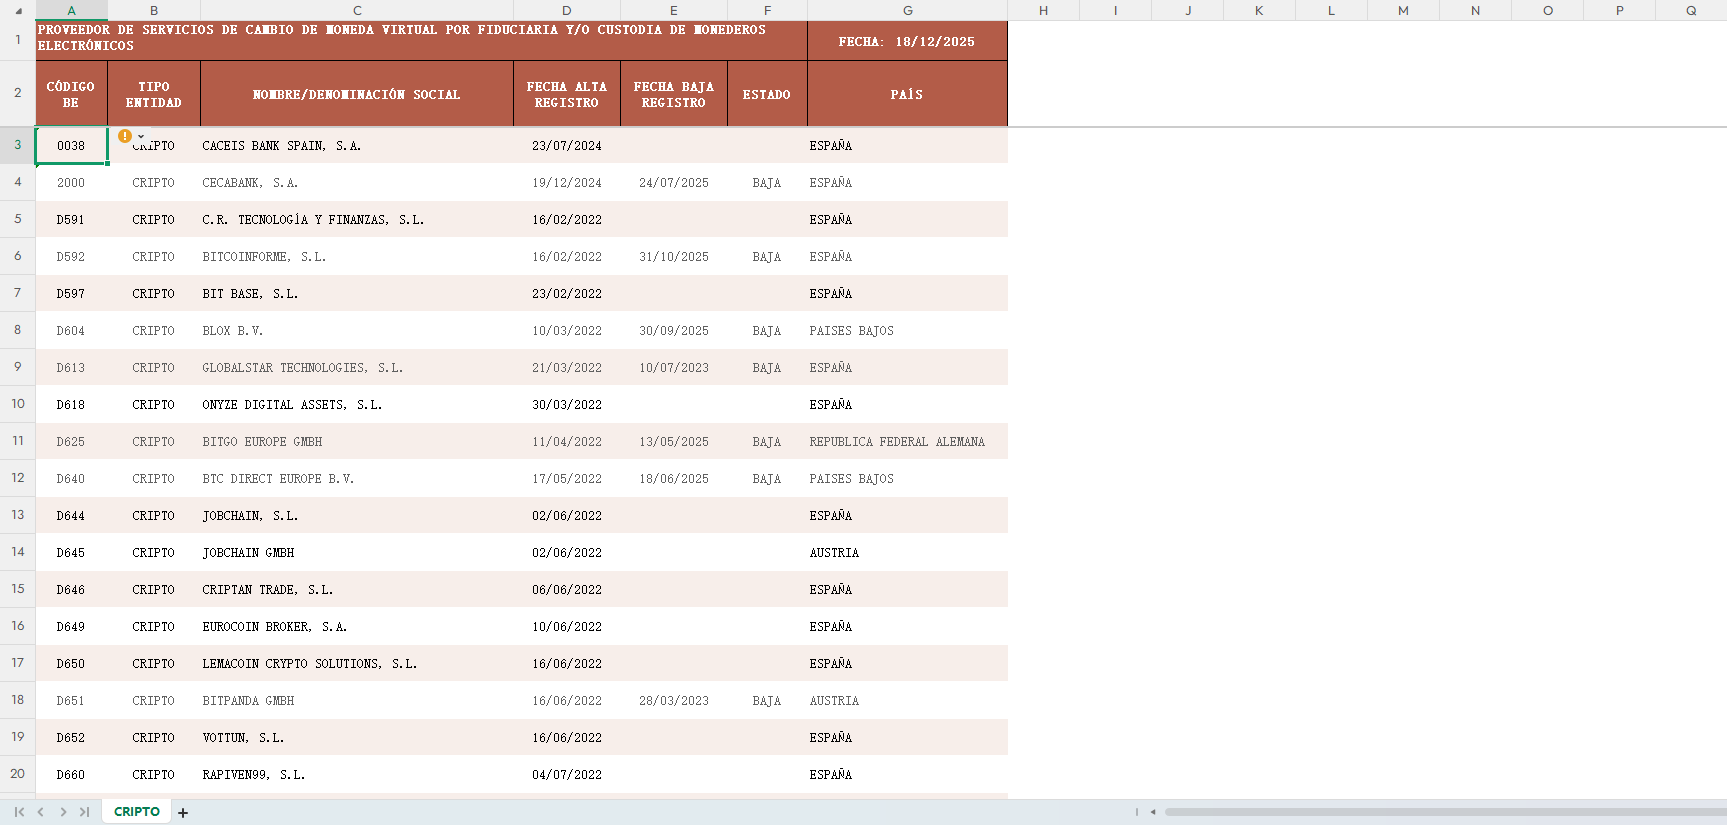1727x825 pixels.
Task: Jump to the last sheet tab
Action: 85,812
